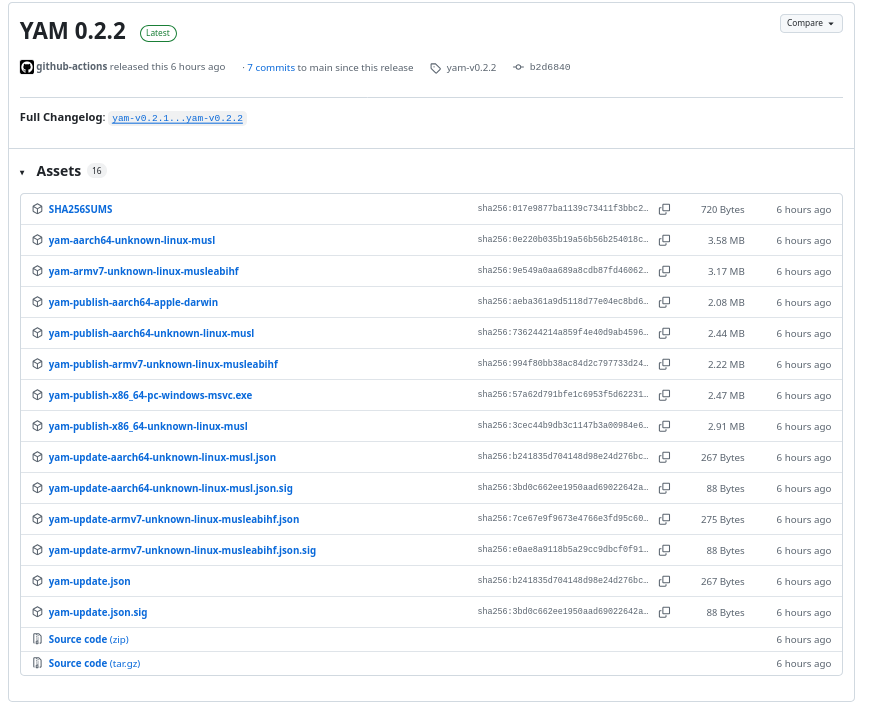This screenshot has width=872, height=713.
Task: Download yam-update-armv7-unknown-linux-musleabihf.json.sig
Action: pos(182,551)
